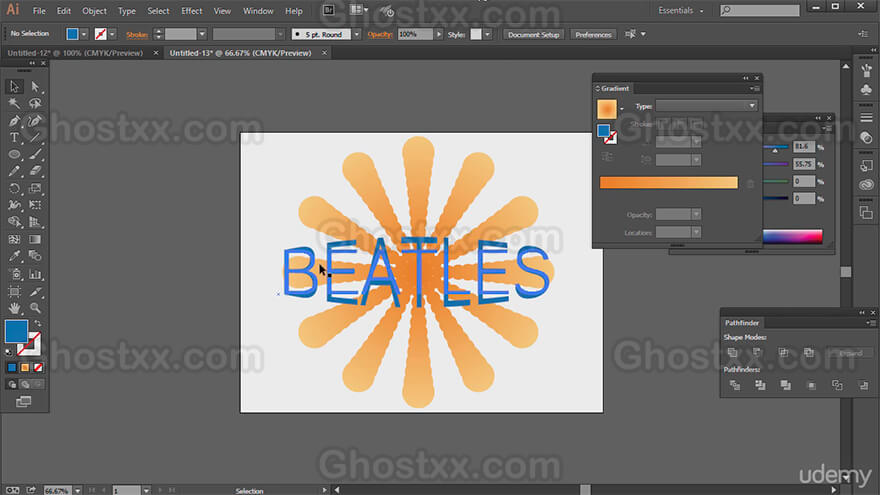Viewport: 880px width, 495px height.
Task: Select the Blend tool
Action: tap(35, 256)
